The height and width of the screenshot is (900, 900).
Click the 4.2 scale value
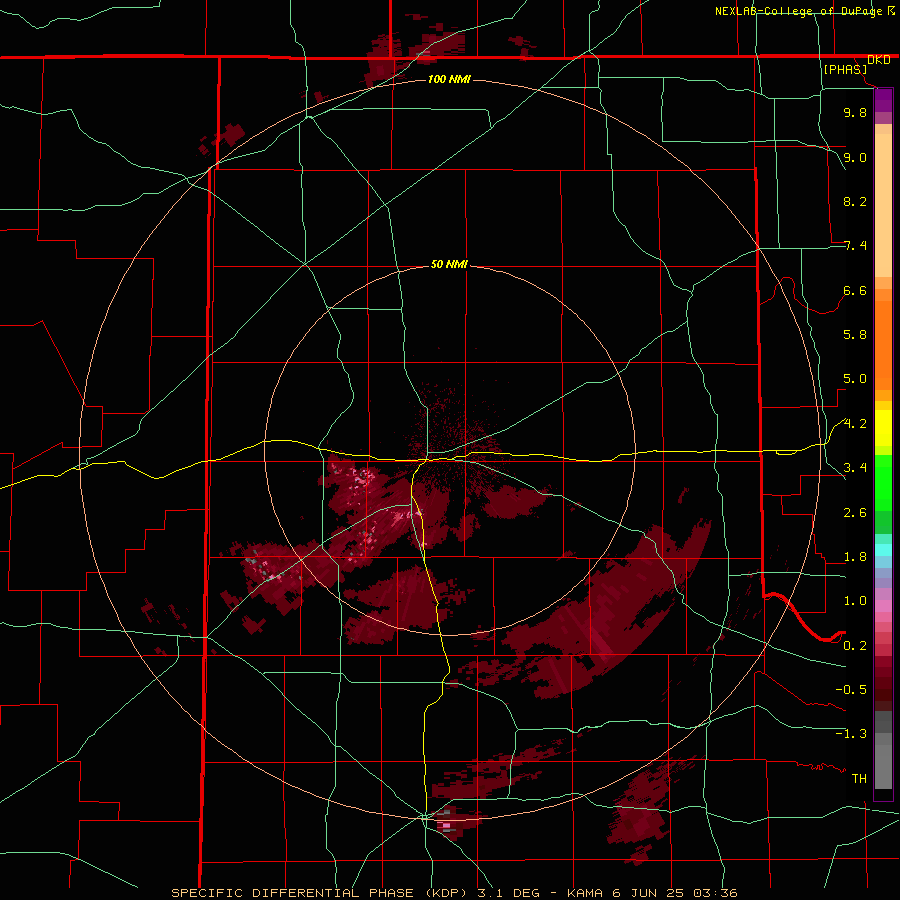point(855,424)
